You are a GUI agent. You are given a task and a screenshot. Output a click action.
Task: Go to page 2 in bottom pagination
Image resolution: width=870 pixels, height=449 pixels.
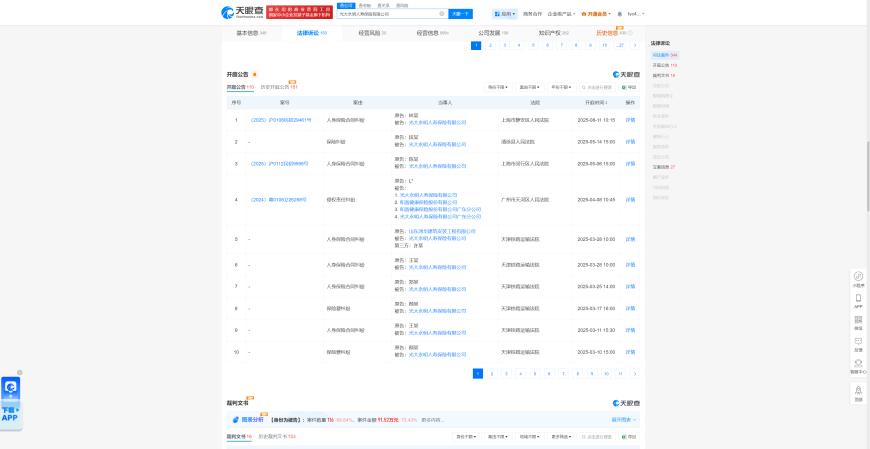point(492,374)
